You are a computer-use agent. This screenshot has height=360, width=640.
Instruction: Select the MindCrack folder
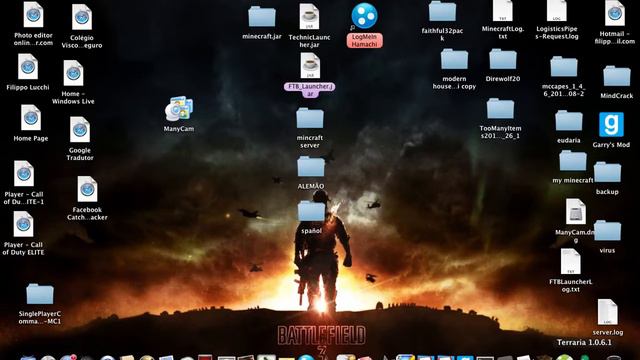pyautogui.click(x=617, y=76)
